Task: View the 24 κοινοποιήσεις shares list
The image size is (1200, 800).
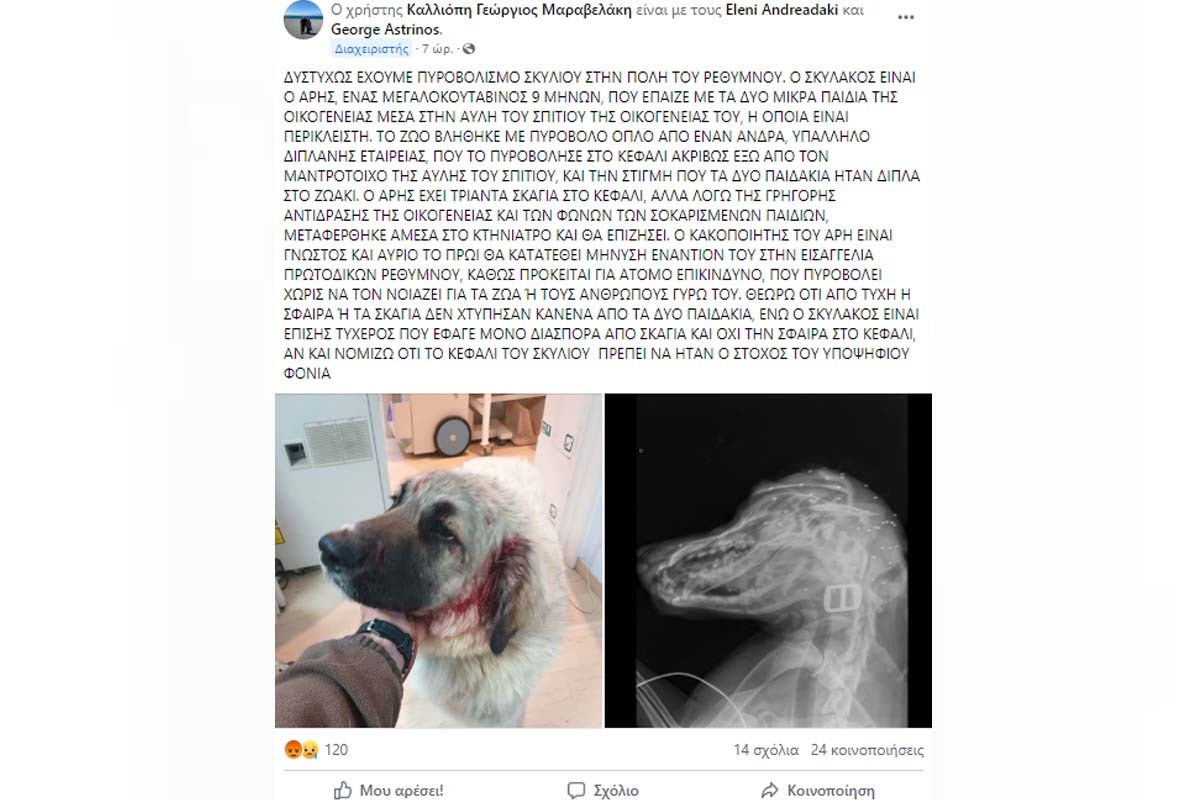Action: pyautogui.click(x=868, y=750)
